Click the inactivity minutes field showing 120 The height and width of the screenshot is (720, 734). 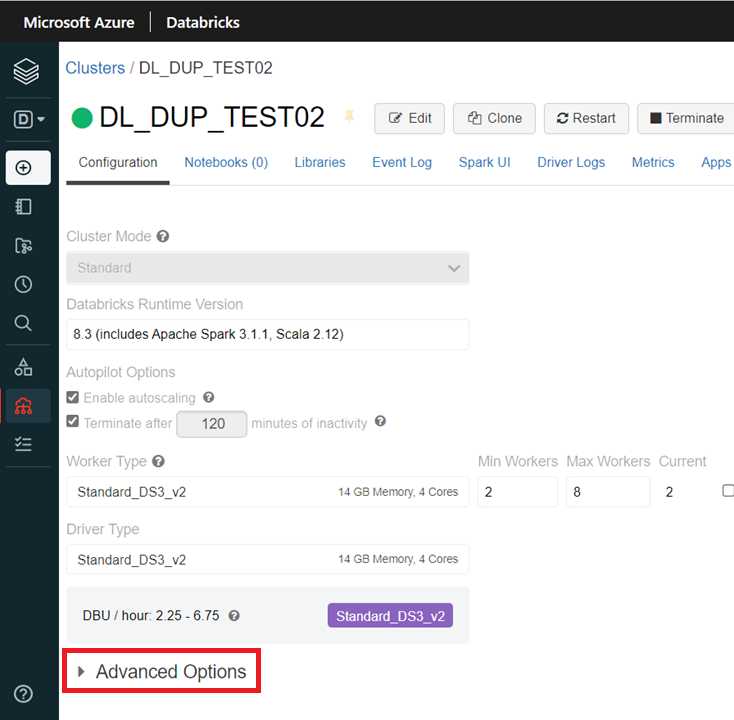pyautogui.click(x=212, y=424)
